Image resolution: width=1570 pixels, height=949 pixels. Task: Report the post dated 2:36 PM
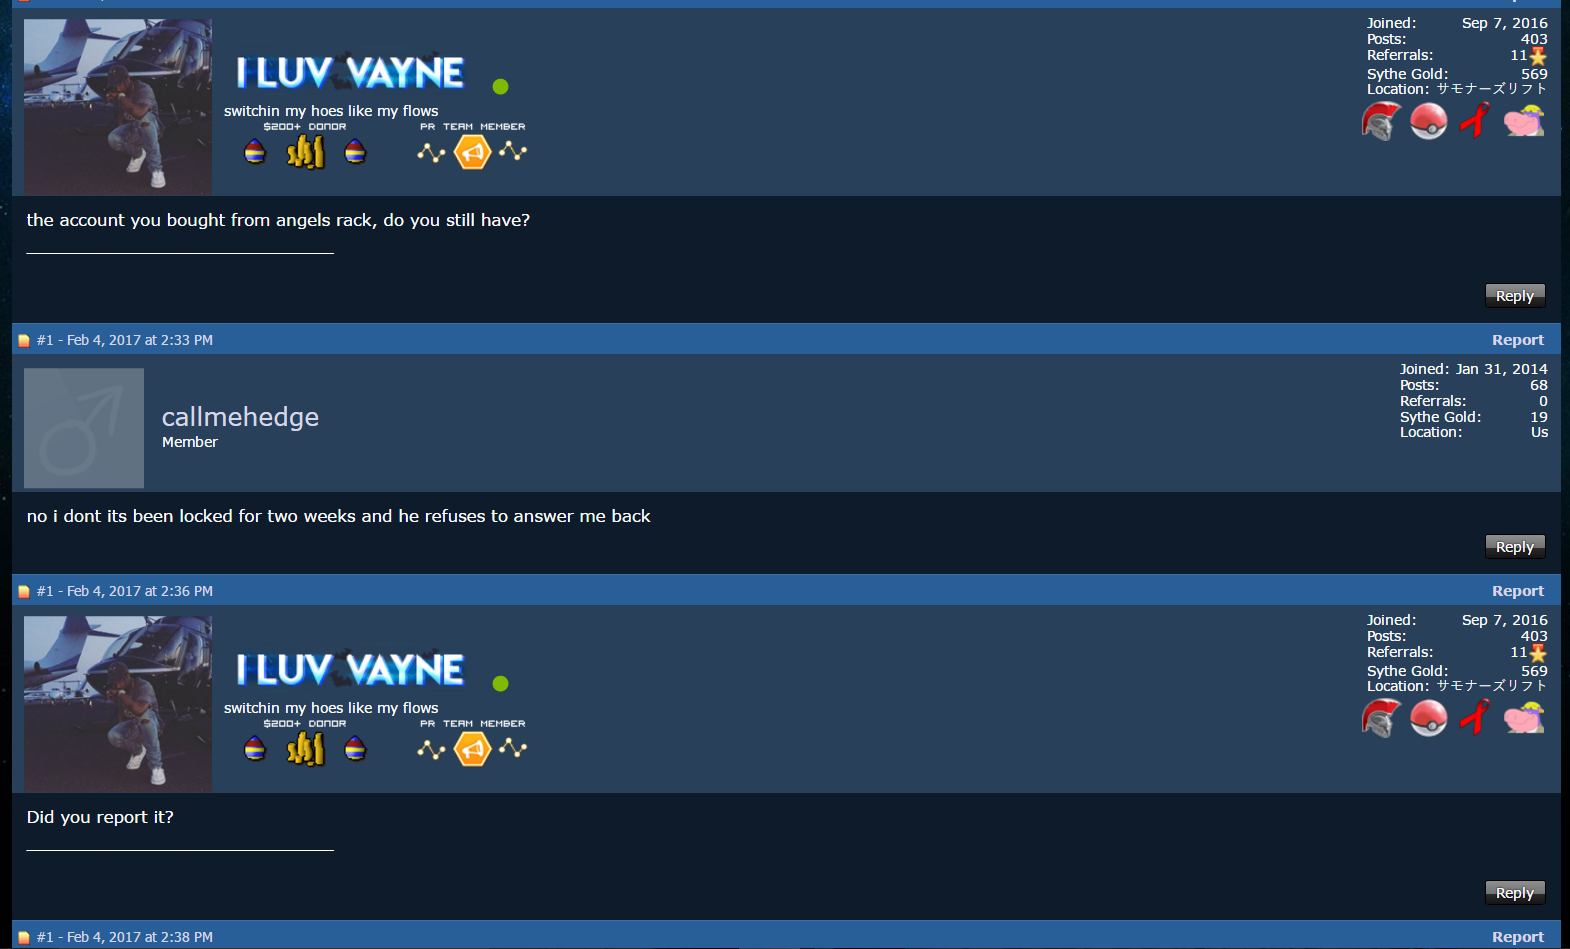(1518, 591)
